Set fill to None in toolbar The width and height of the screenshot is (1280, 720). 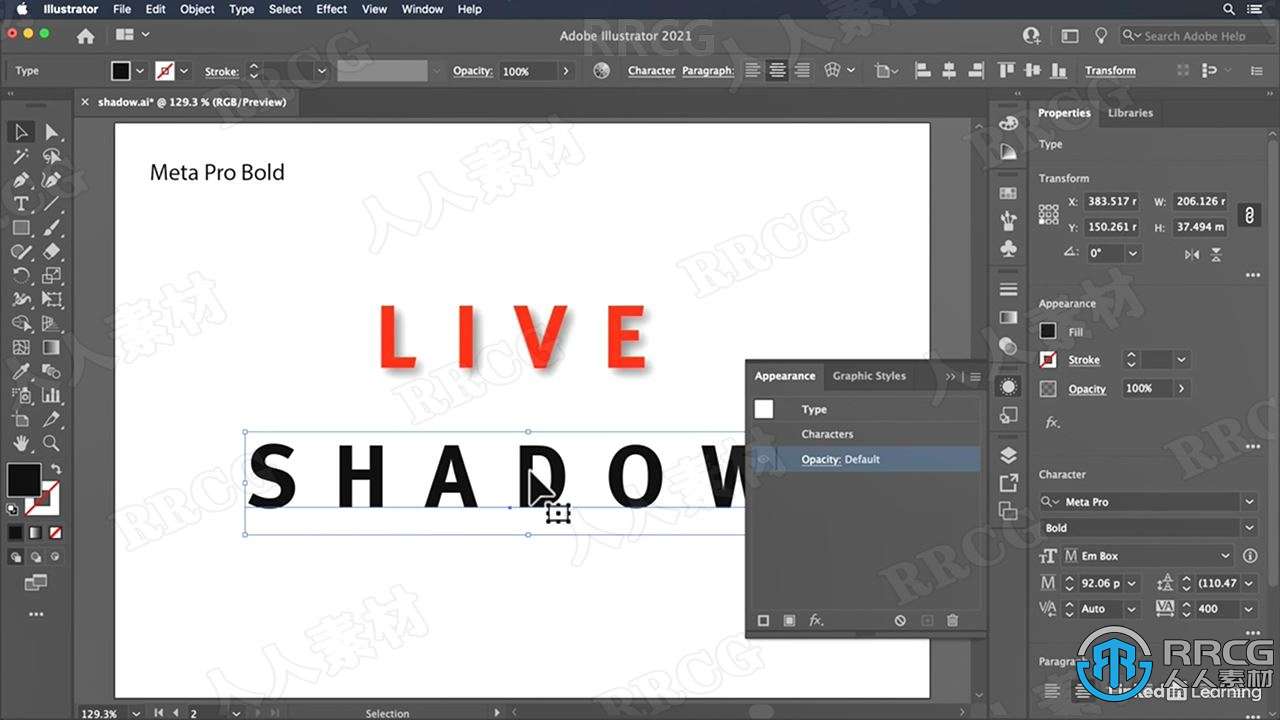coord(55,533)
